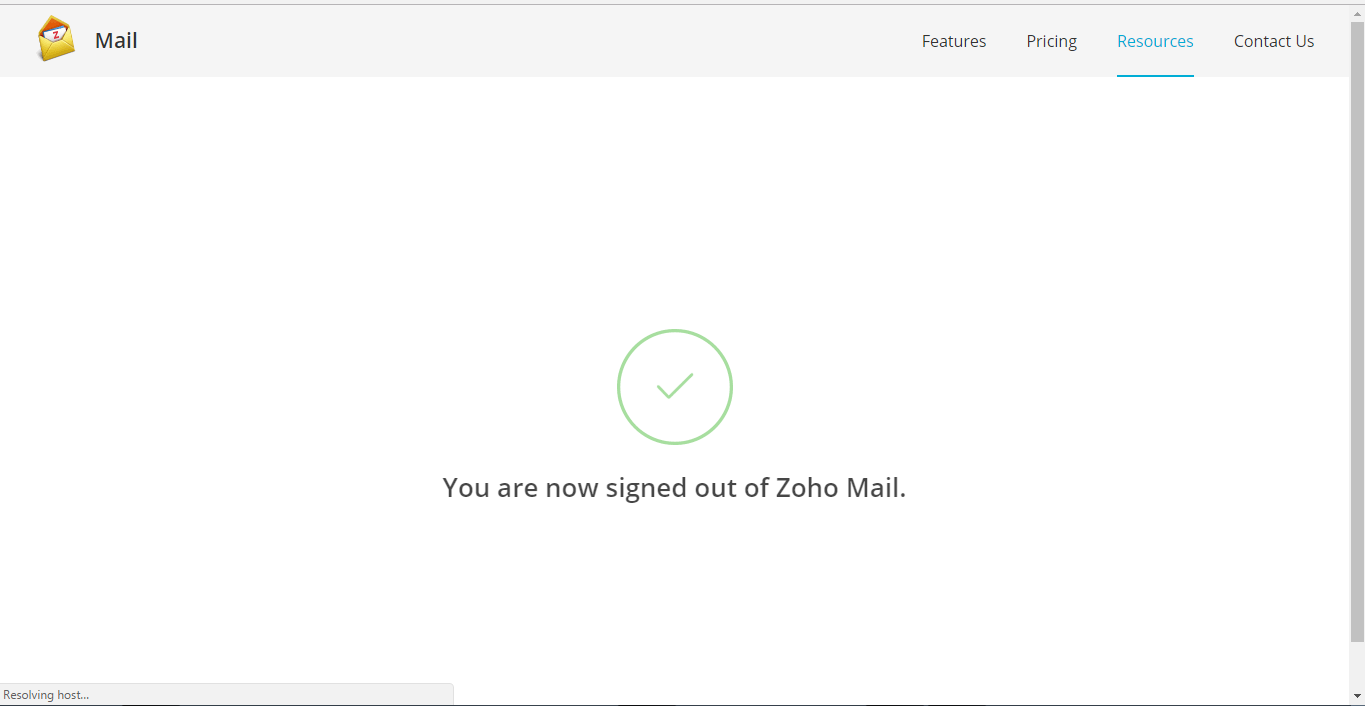Viewport: 1365px width, 706px height.
Task: Click the underline indicator beneath Resources
Action: pos(1155,75)
